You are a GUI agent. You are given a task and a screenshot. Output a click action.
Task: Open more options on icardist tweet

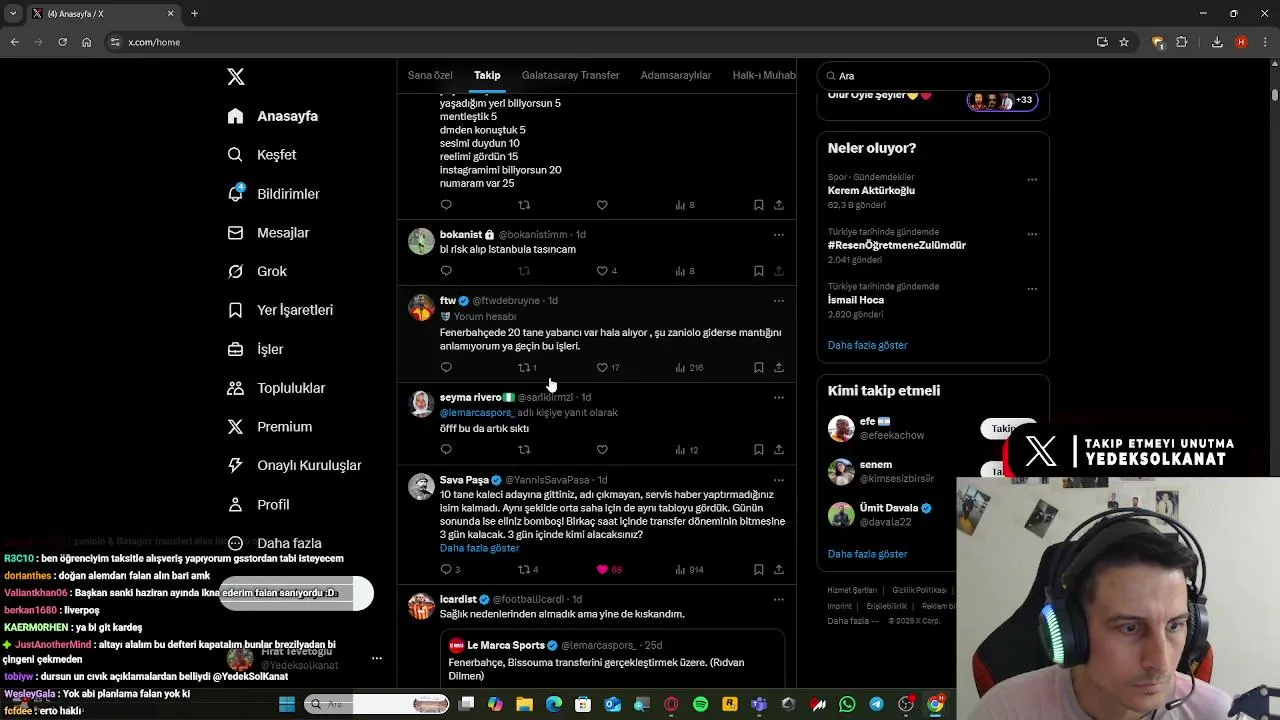point(778,599)
